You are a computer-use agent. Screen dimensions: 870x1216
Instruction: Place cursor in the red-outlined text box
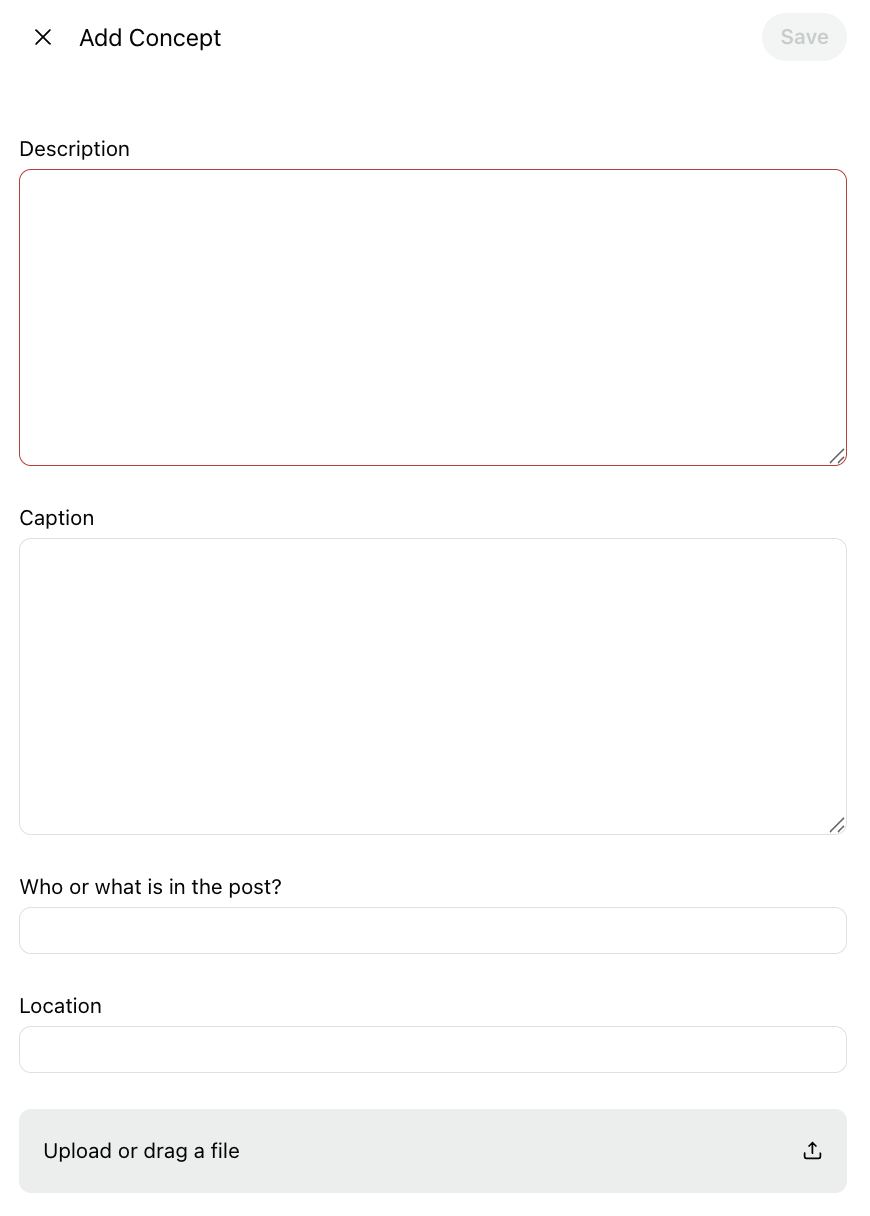(433, 317)
